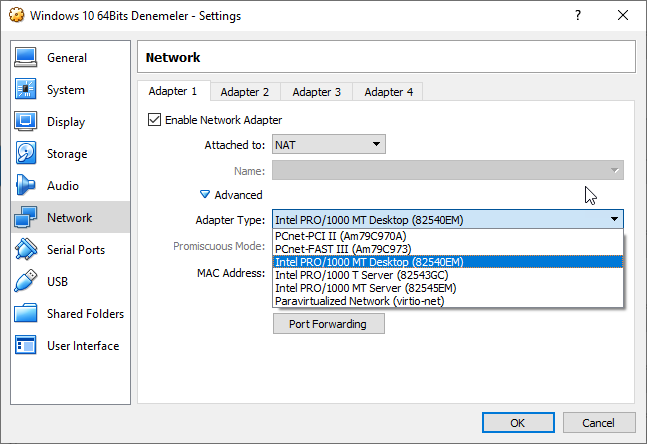Pick Intel PRO/1000 MT Desktop (82540EM) list entry
The width and height of the screenshot is (647, 444).
click(x=448, y=262)
